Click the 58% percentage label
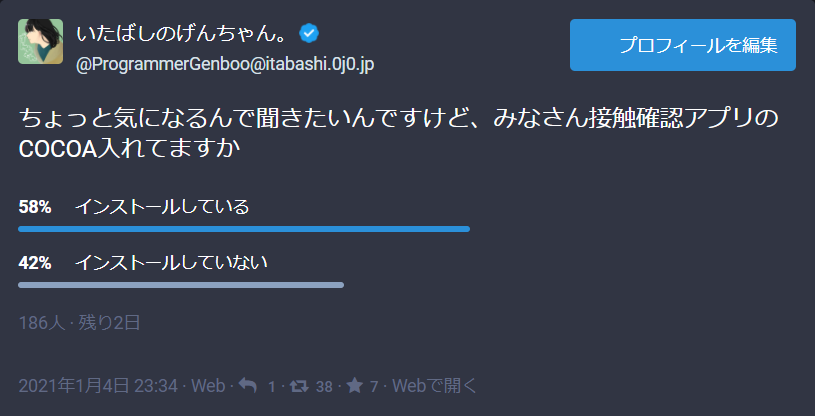The width and height of the screenshot is (815, 416). (x=35, y=207)
